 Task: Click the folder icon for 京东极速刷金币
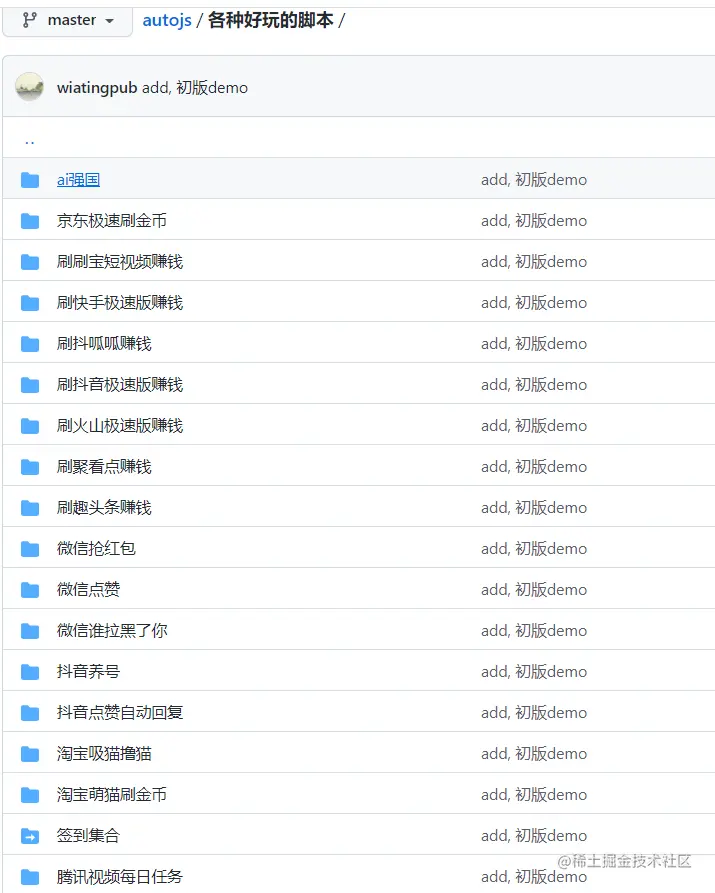30,221
